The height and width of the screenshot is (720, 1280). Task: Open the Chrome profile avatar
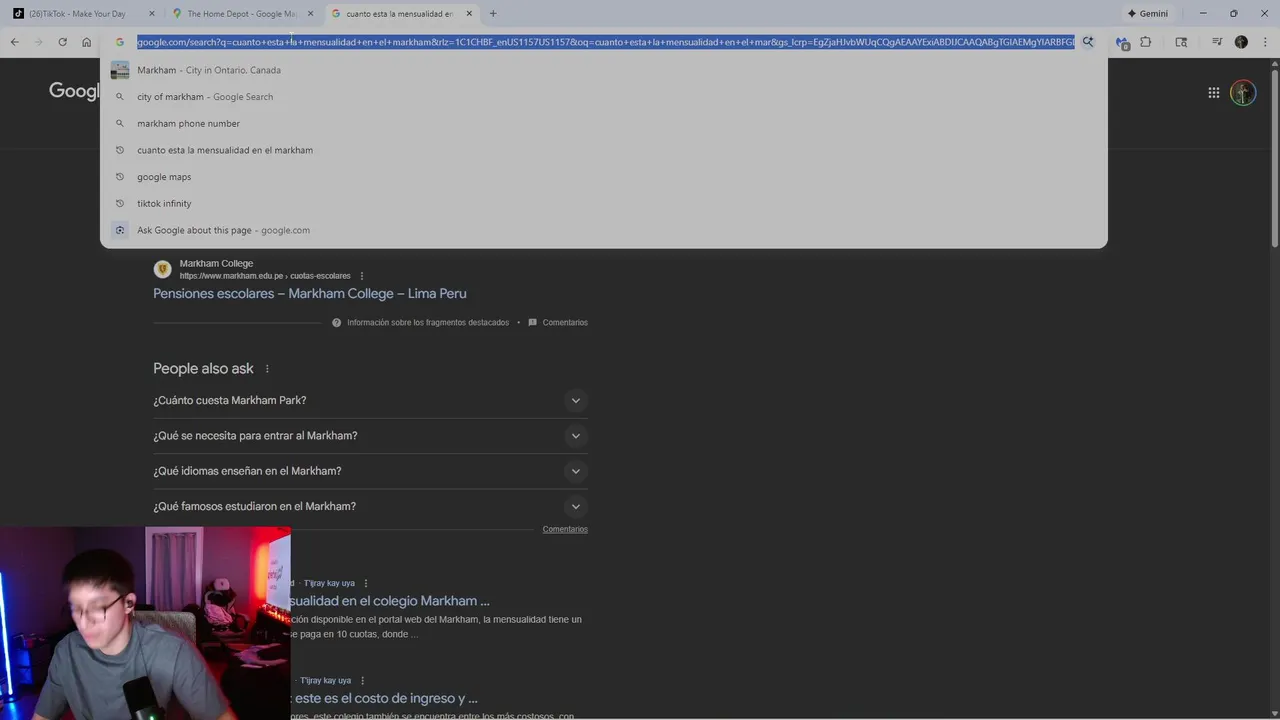click(x=1241, y=42)
